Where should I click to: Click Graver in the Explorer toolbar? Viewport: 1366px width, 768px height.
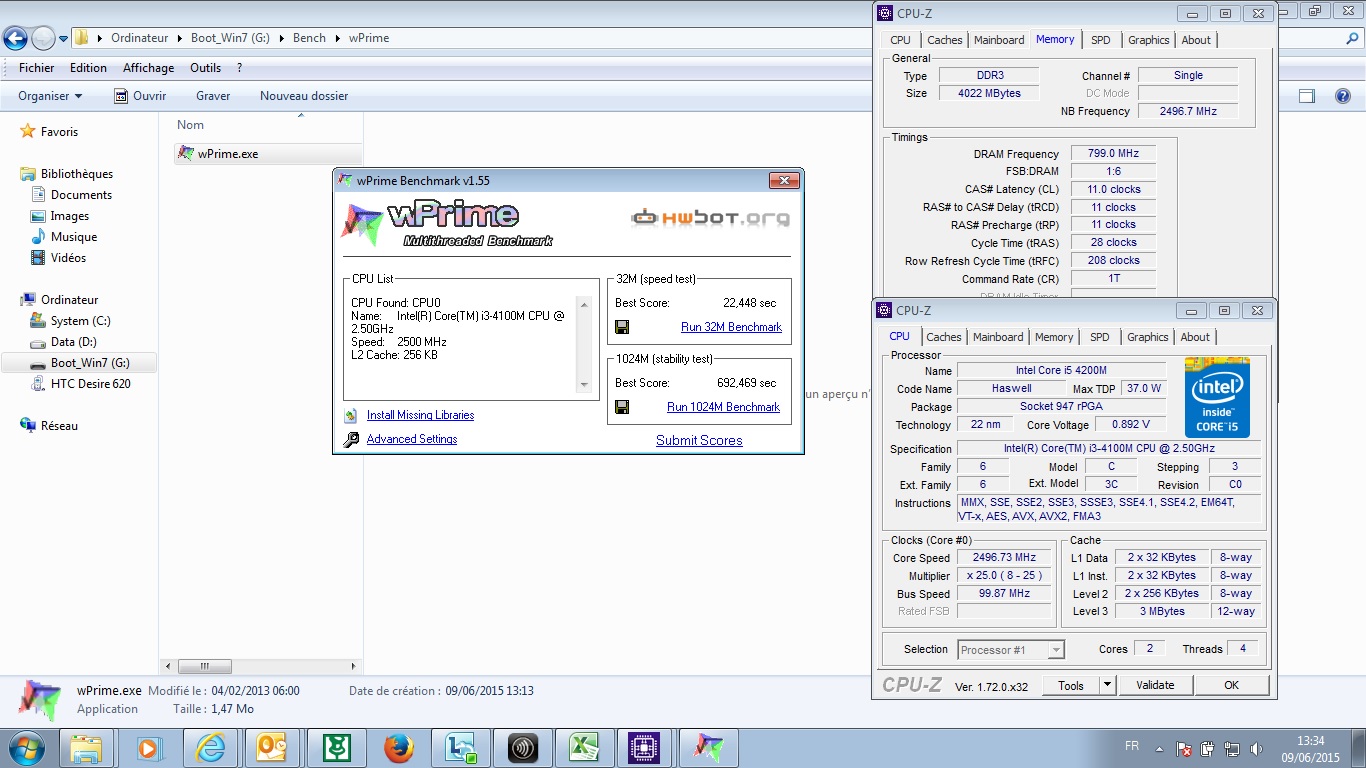213,96
